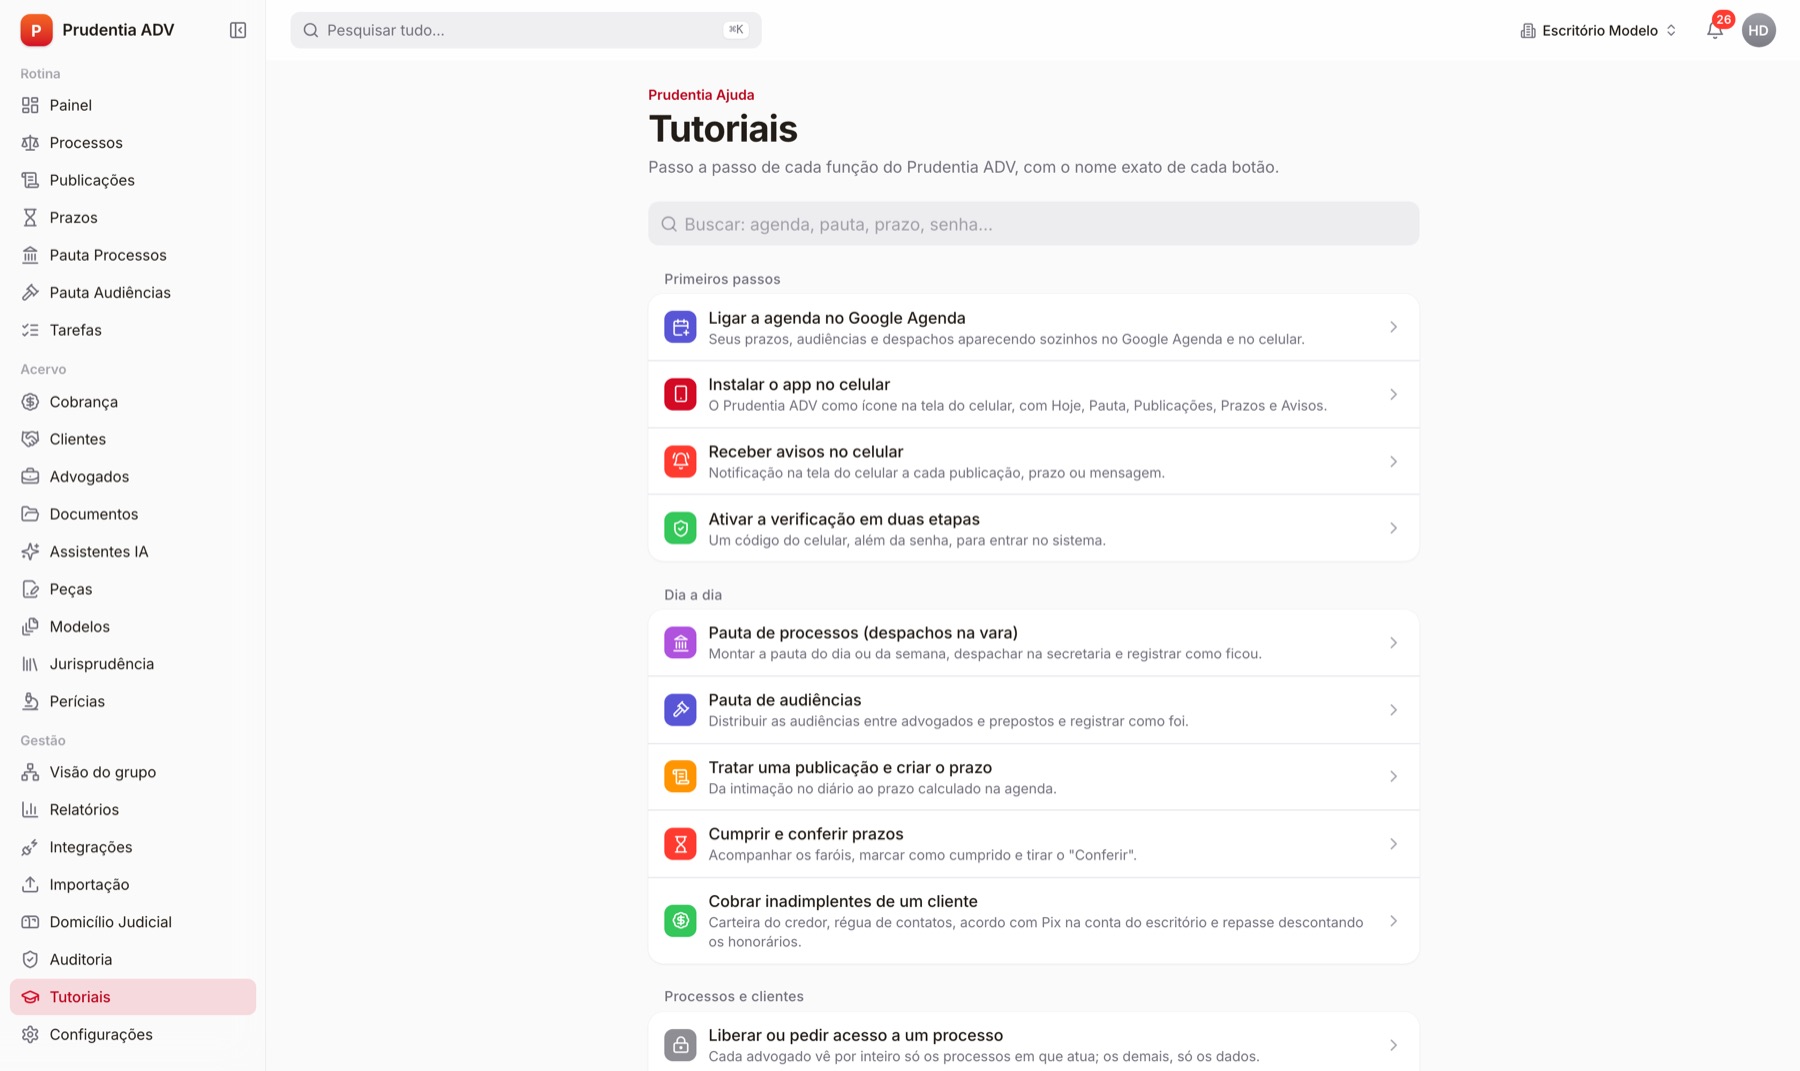Click the Assistentes IA sparkle icon in sidebar

30,552
